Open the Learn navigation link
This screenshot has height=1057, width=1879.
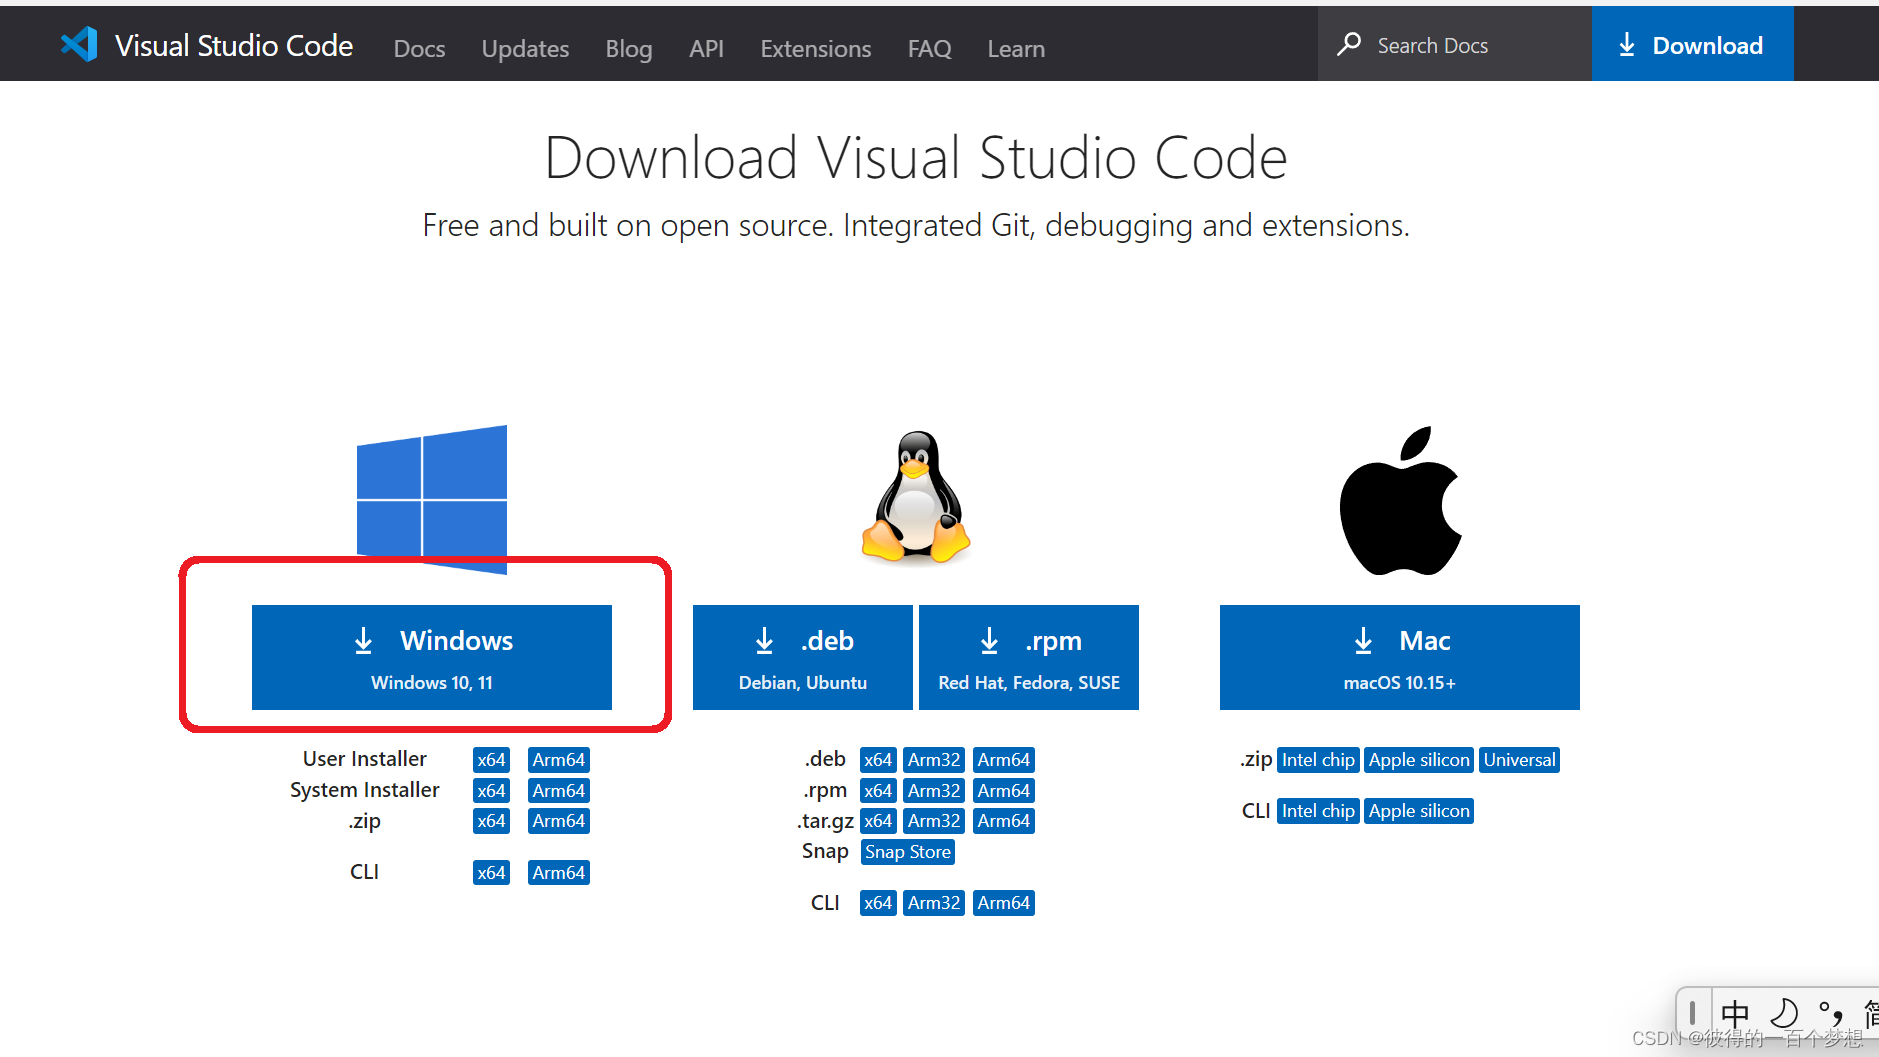tap(1016, 48)
